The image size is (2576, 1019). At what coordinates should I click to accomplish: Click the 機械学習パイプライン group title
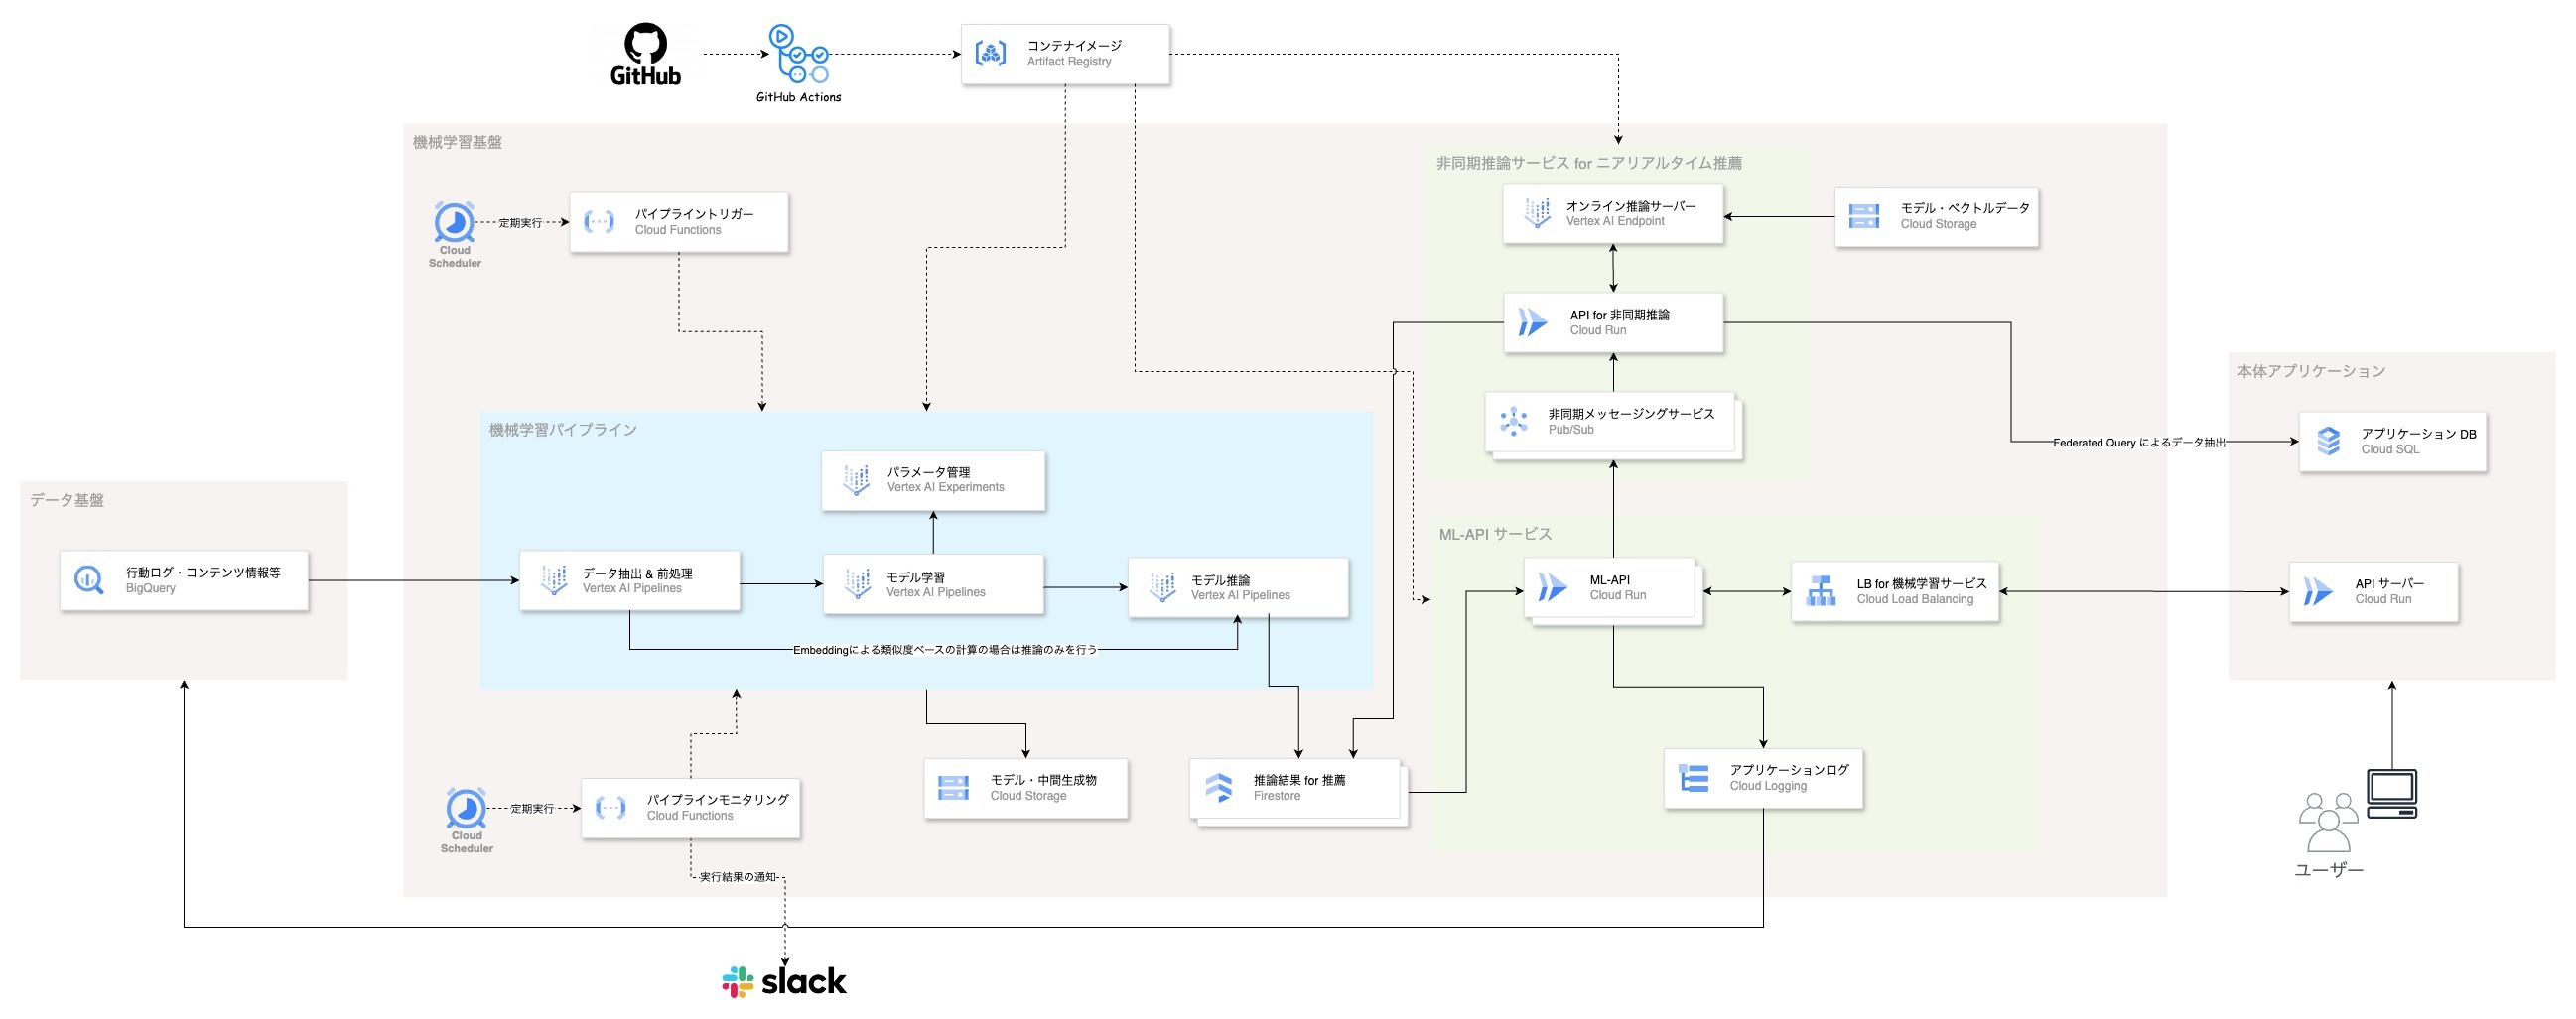point(562,430)
